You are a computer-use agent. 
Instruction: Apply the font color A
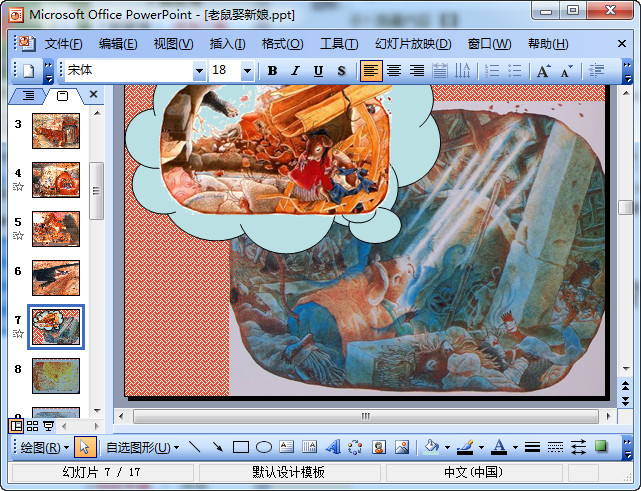tap(499, 447)
